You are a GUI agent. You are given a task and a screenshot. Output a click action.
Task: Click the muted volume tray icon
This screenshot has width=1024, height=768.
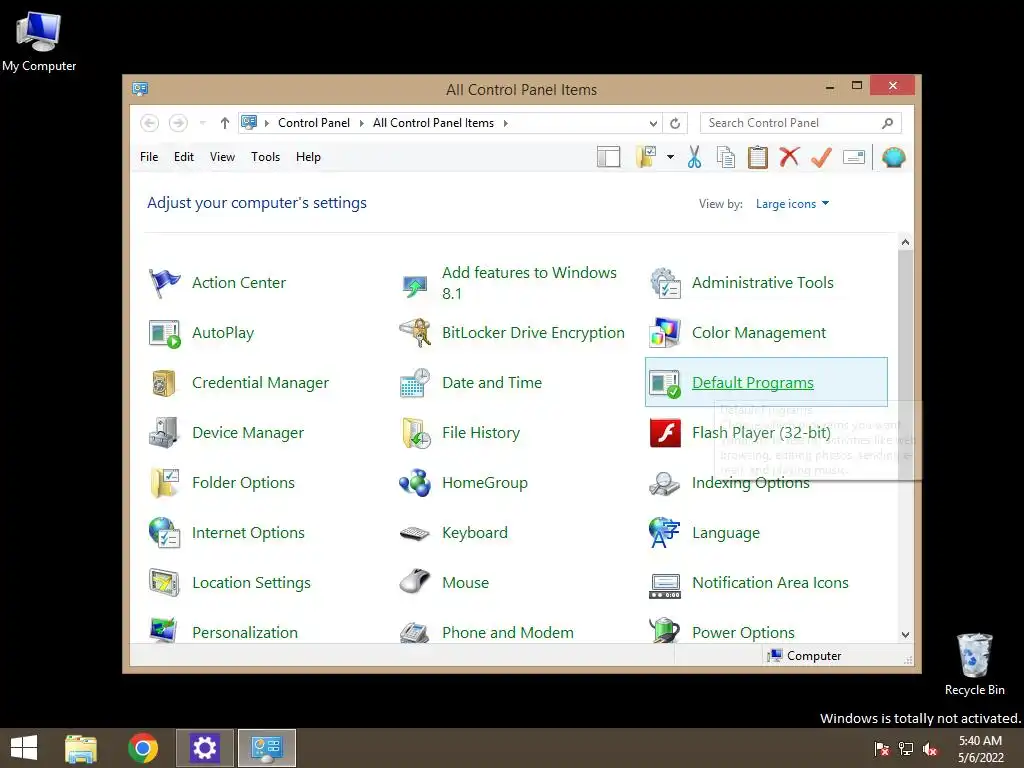(x=930, y=749)
